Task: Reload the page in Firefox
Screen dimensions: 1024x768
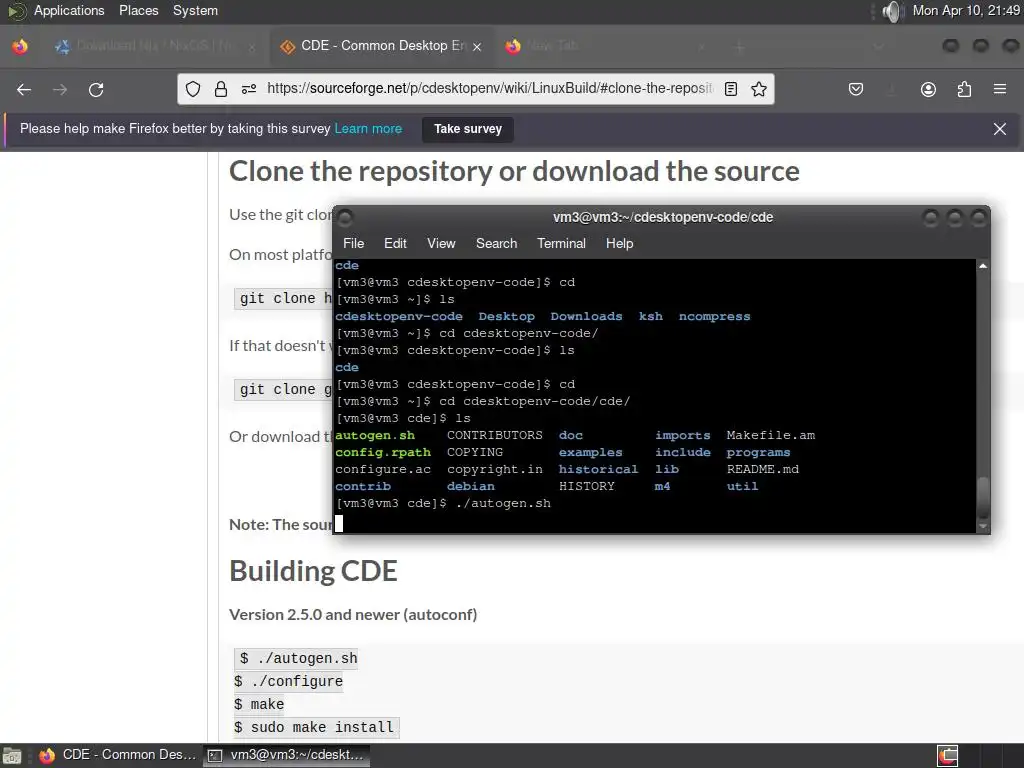Action: tap(96, 89)
